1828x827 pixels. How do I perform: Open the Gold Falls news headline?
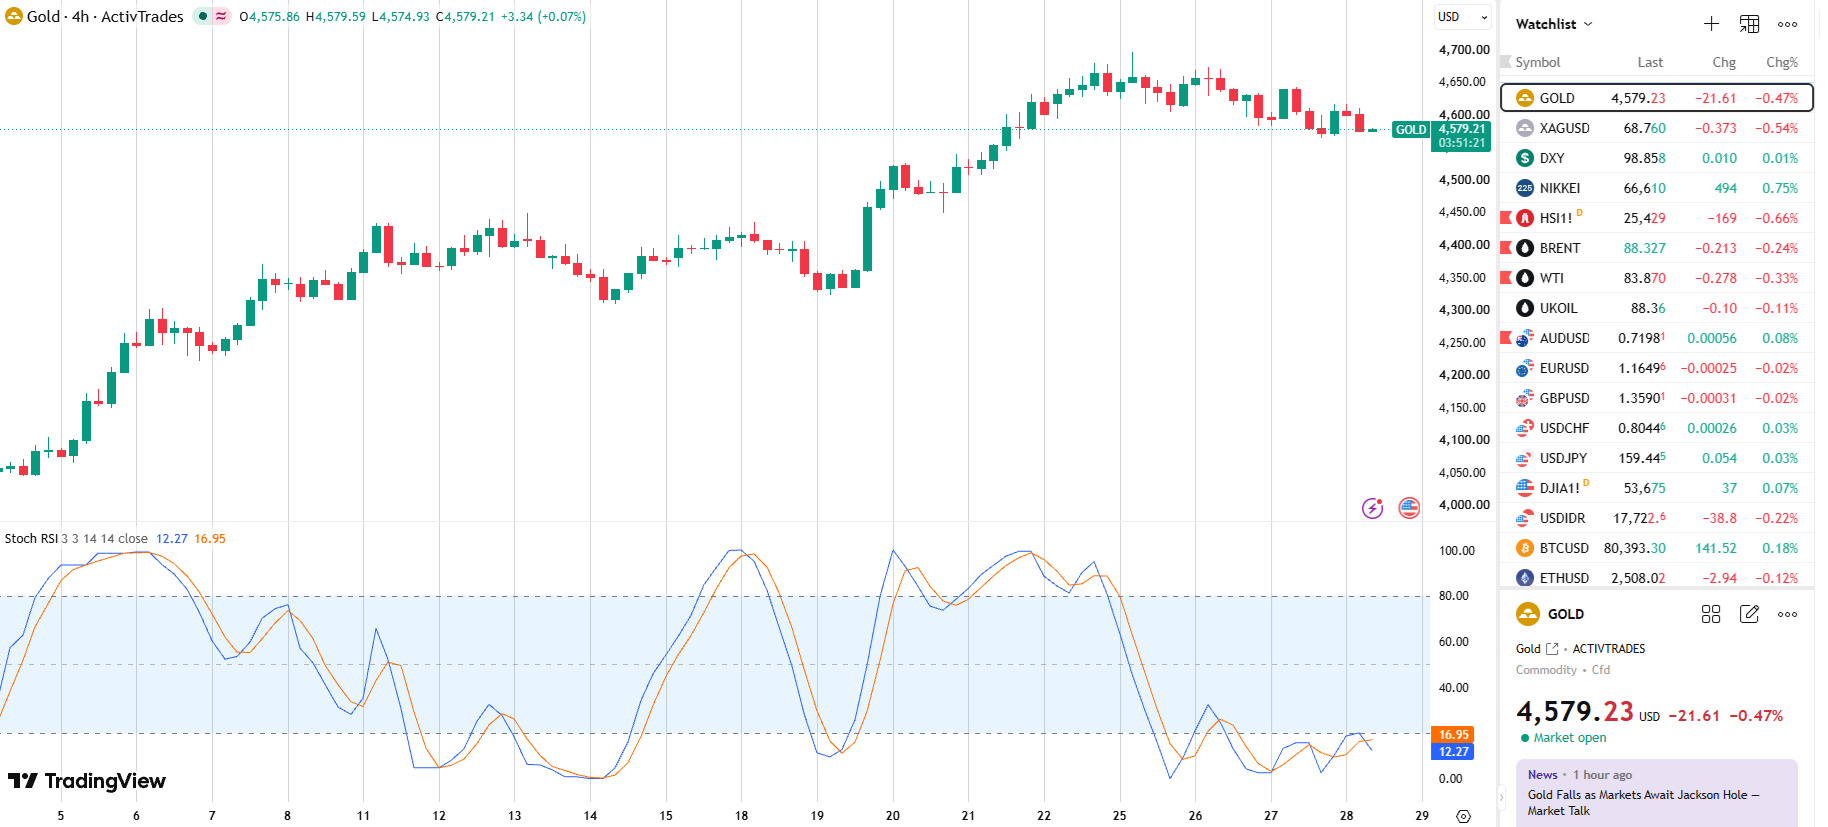[1643, 803]
